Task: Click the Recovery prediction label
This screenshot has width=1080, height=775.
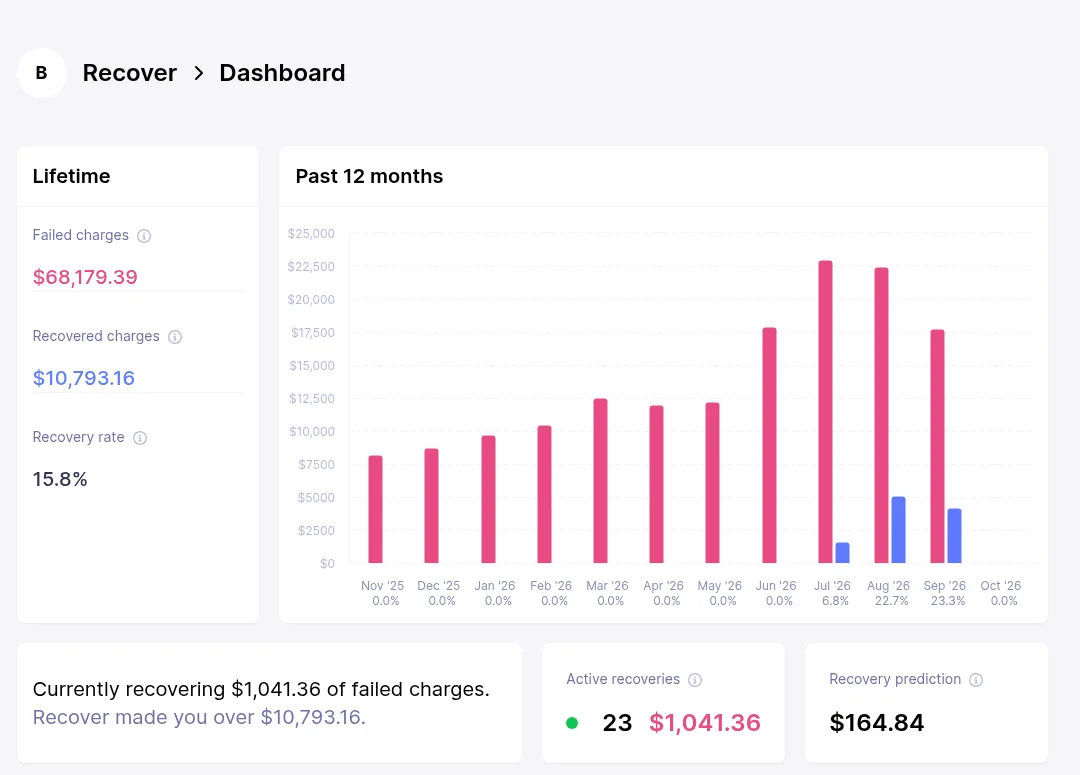Action: (x=895, y=679)
